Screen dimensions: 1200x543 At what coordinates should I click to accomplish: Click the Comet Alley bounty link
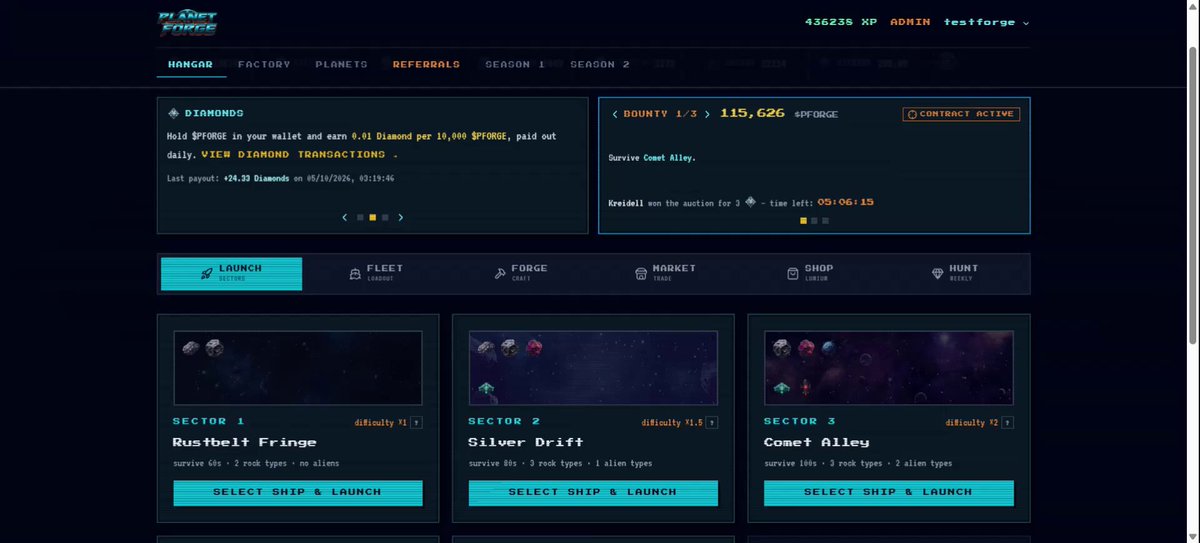click(668, 158)
